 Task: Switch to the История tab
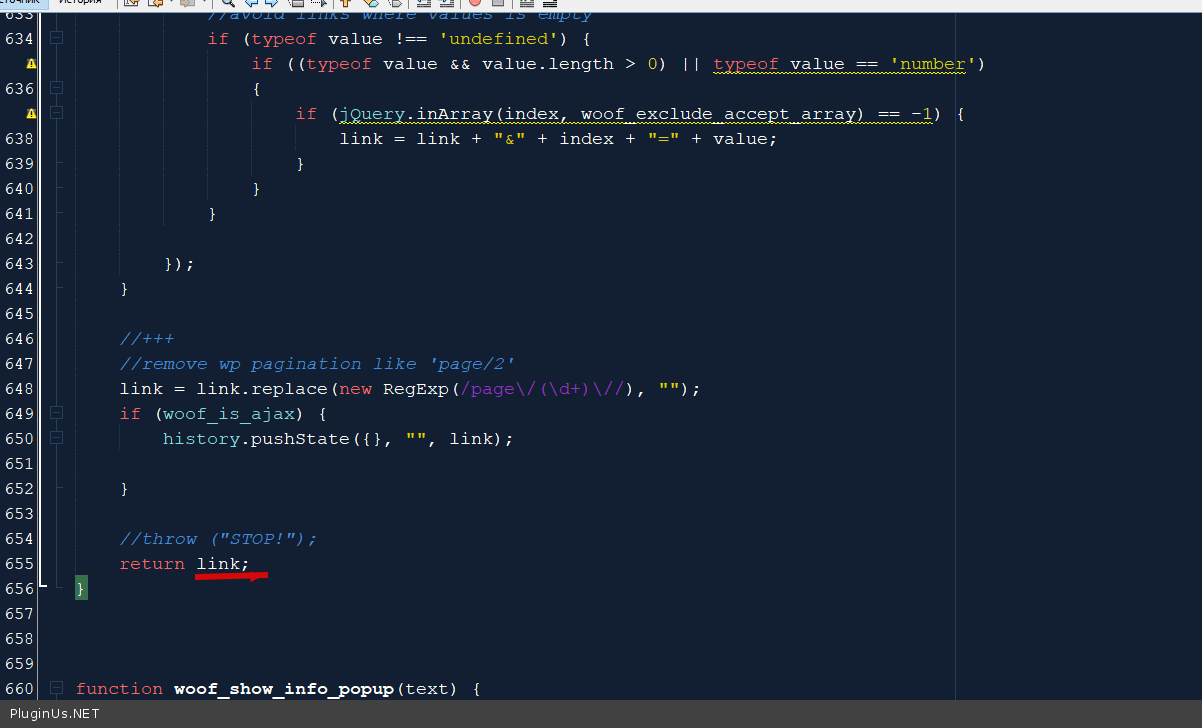pyautogui.click(x=78, y=2)
